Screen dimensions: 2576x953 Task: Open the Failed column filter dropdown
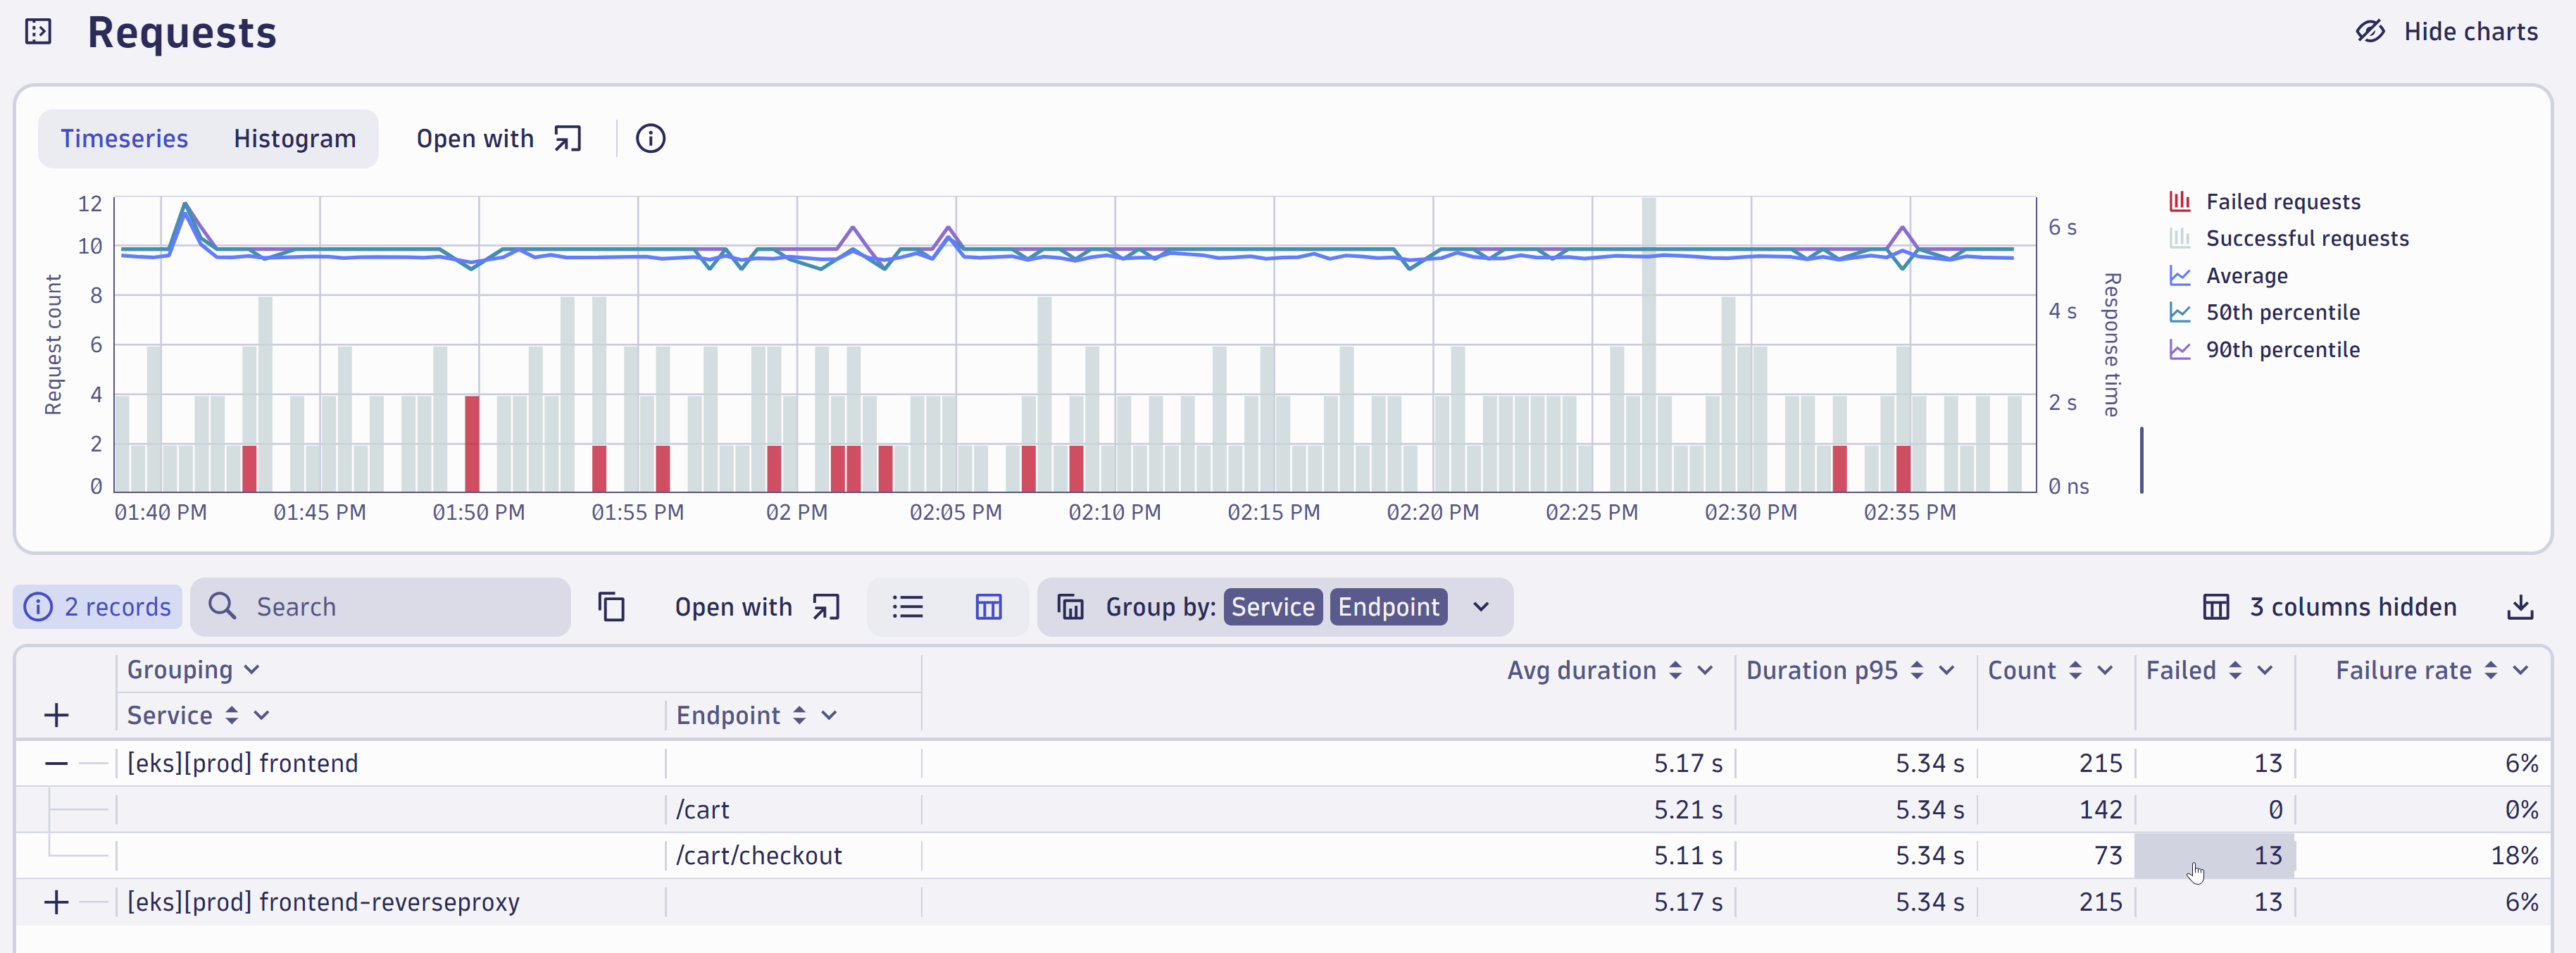[x=2266, y=670]
